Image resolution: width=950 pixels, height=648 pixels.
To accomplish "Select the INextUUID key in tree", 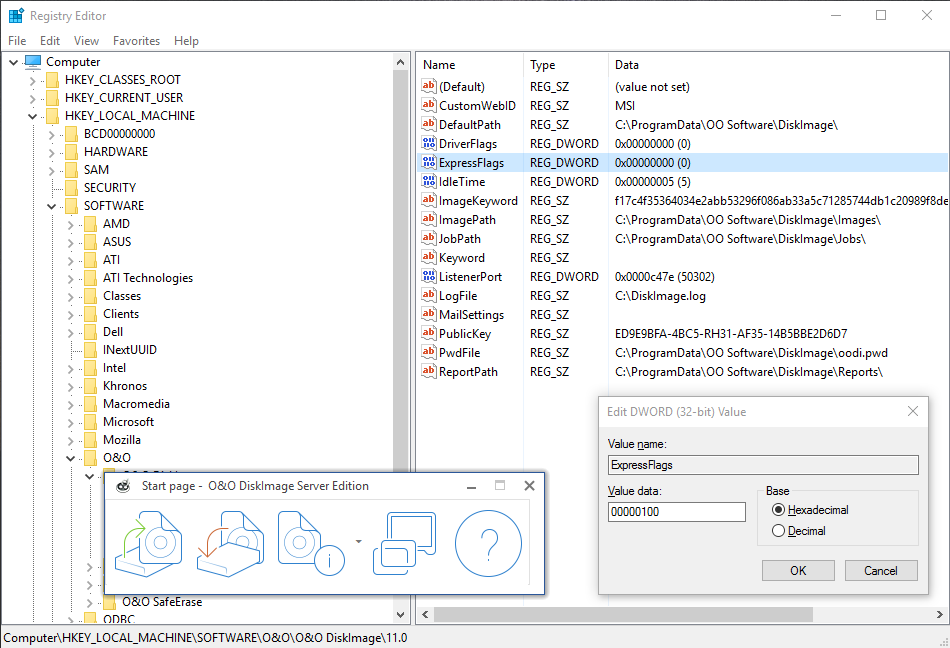I will pos(130,349).
